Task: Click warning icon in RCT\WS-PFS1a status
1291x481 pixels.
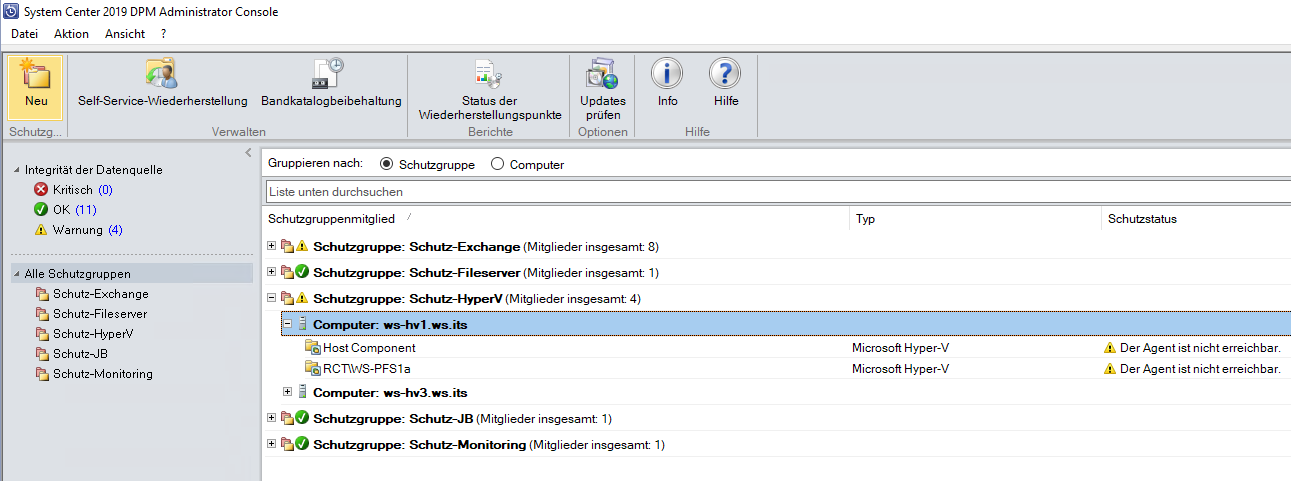Action: 1109,368
